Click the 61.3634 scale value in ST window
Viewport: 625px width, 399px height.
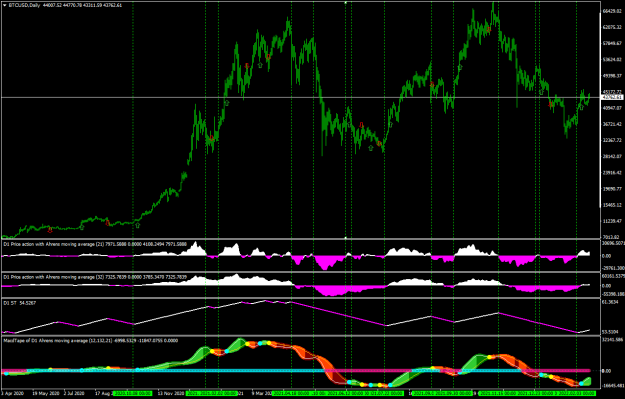click(610, 303)
